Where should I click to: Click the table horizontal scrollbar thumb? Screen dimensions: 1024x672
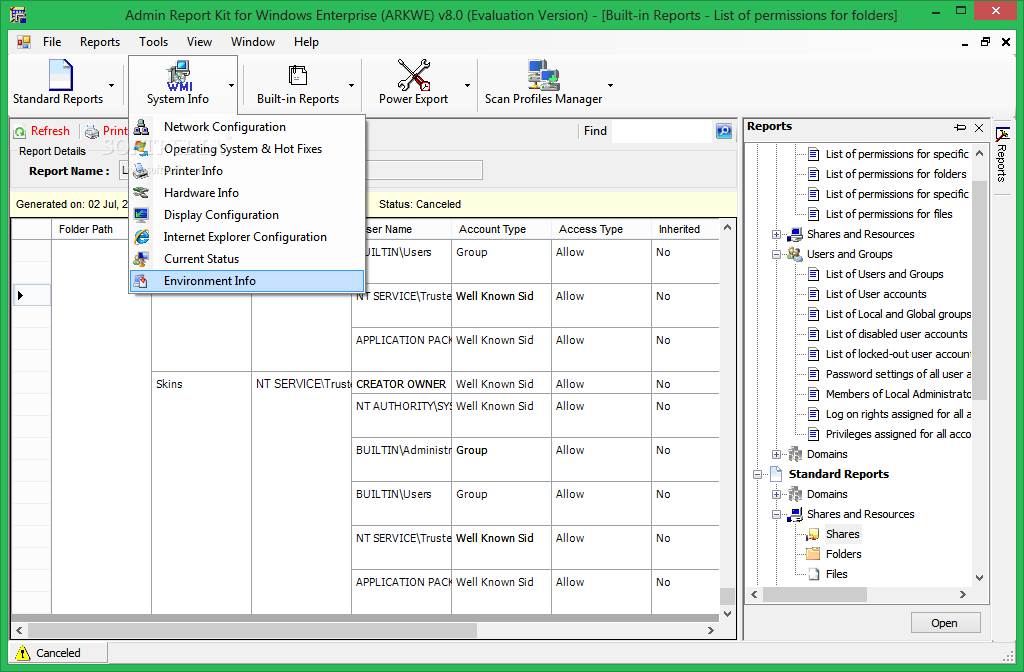click(252, 630)
